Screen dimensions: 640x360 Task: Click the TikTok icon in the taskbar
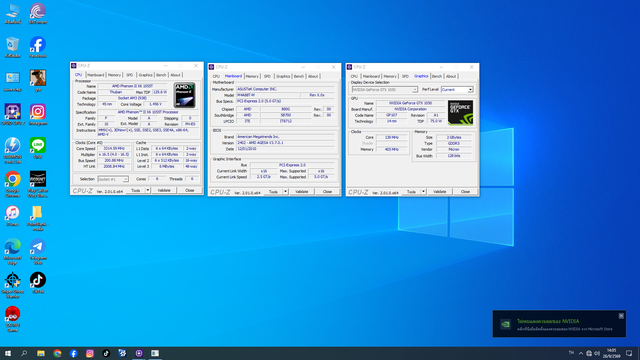coord(106,353)
